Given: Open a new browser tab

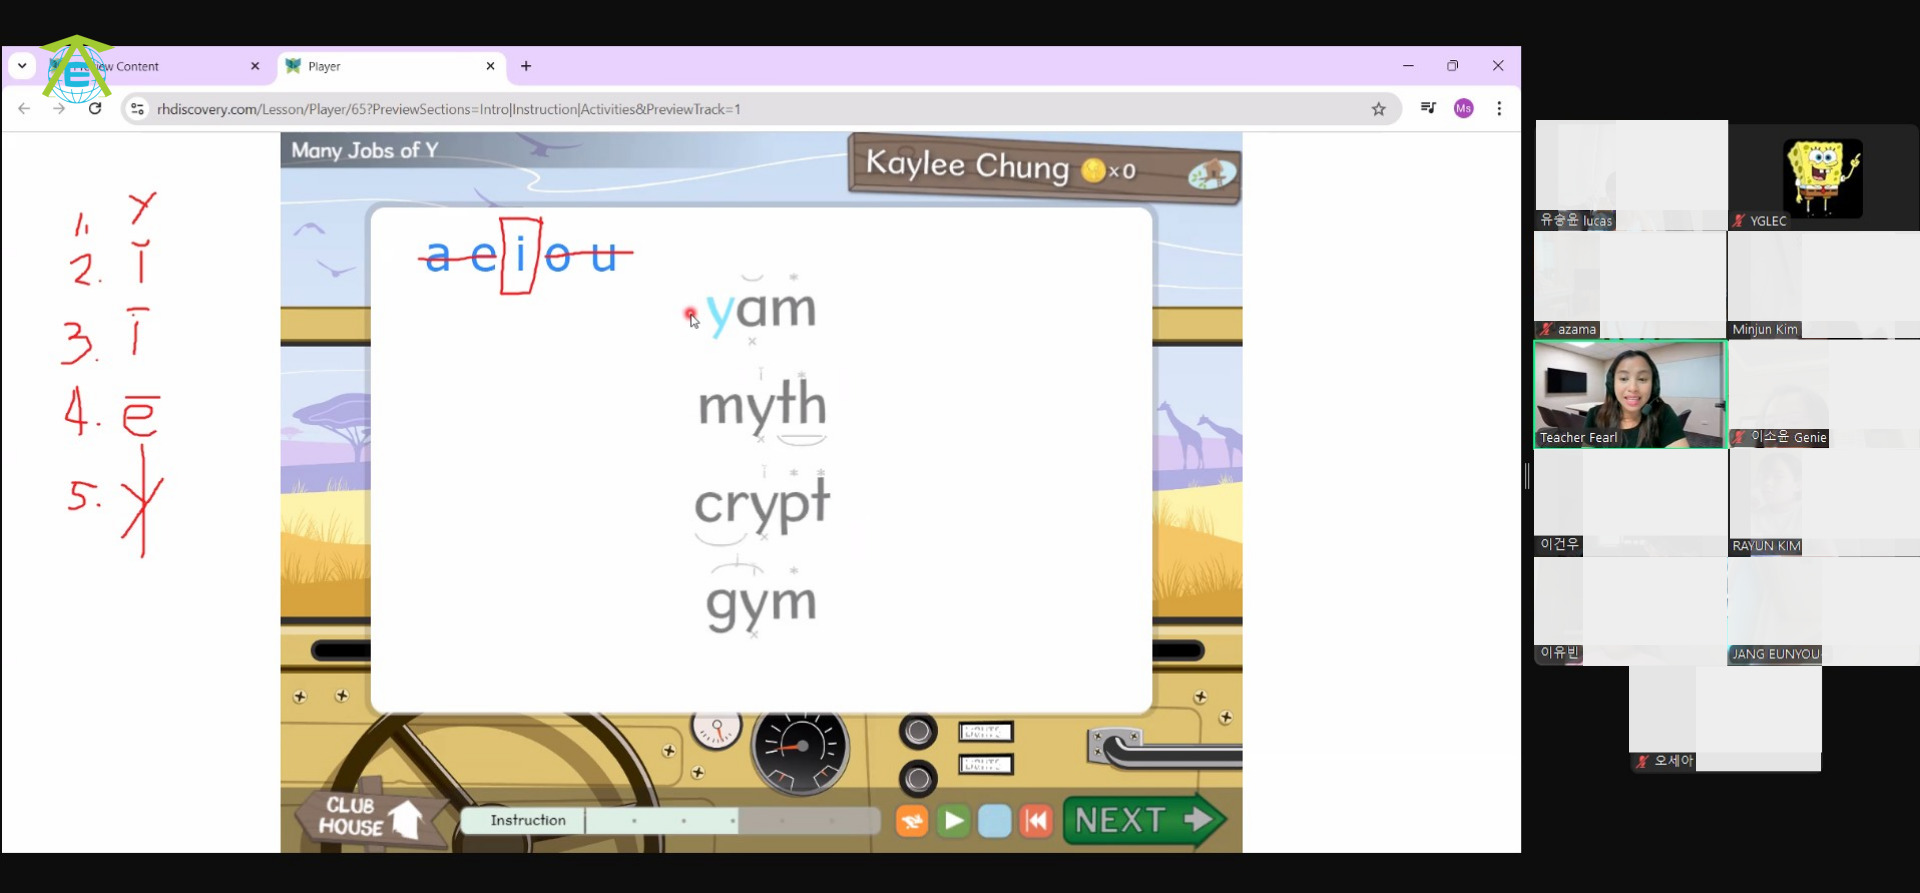Looking at the screenshot, I should coord(526,66).
